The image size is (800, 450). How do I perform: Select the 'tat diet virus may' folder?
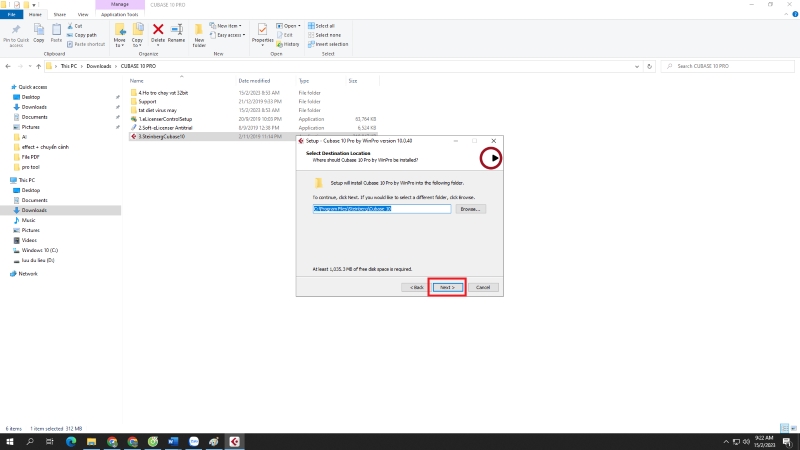point(158,110)
